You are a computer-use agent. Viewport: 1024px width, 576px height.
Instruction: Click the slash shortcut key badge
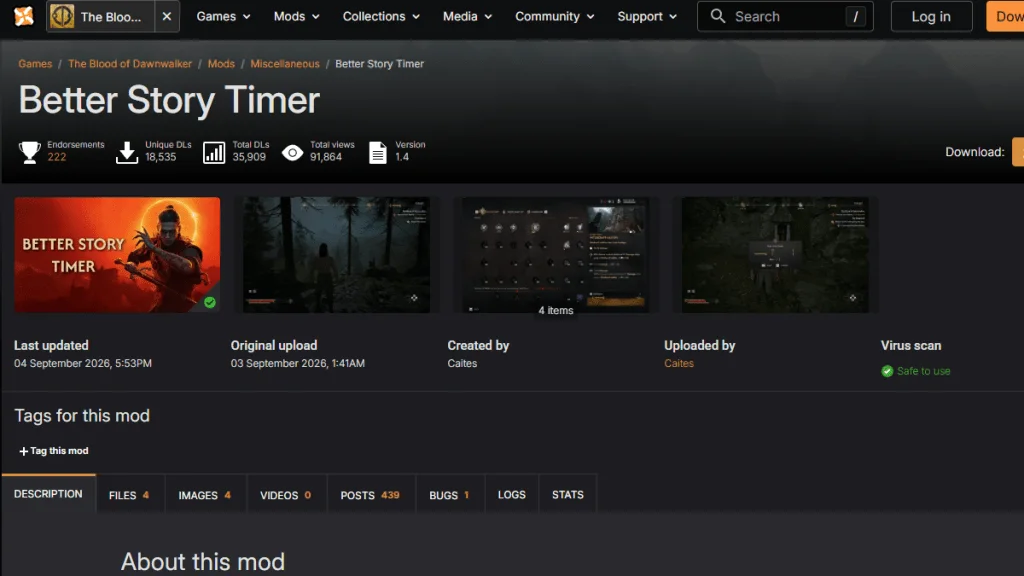[x=855, y=16]
